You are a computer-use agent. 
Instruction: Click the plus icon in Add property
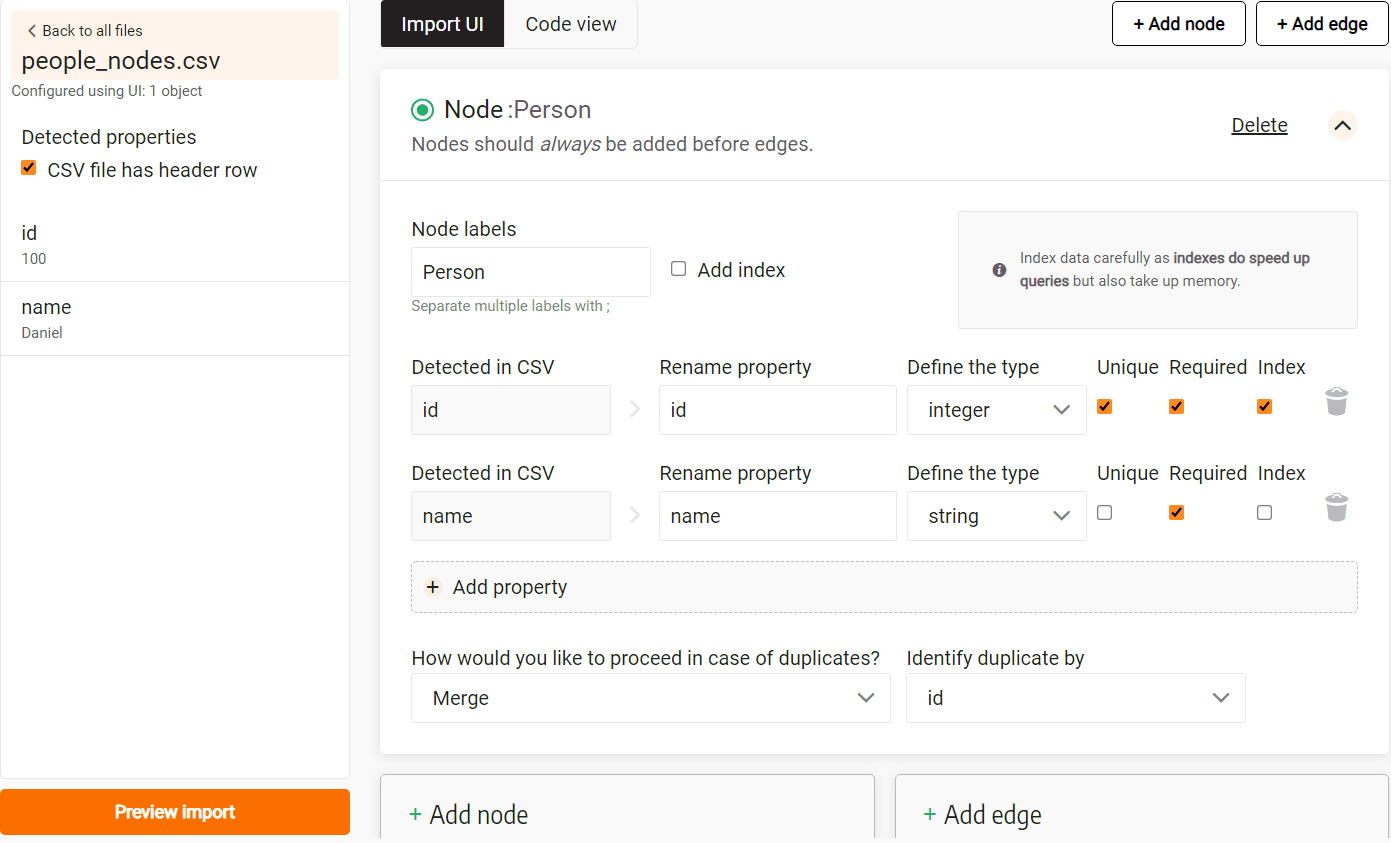coord(433,587)
